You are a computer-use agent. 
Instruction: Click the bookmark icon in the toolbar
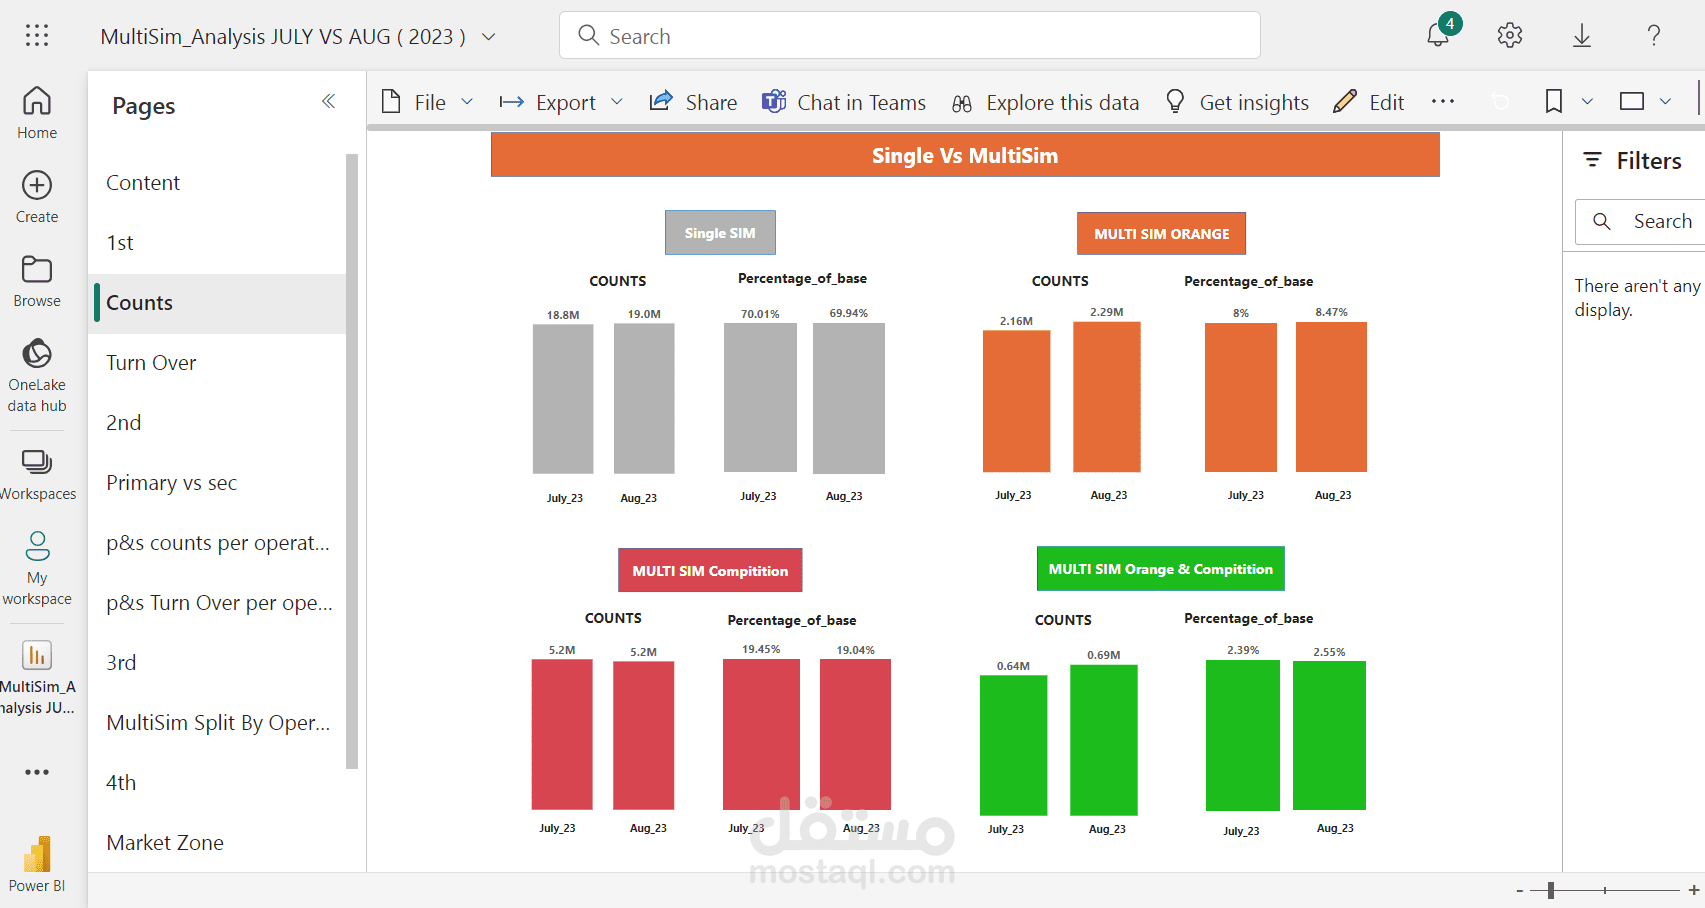coord(1552,101)
